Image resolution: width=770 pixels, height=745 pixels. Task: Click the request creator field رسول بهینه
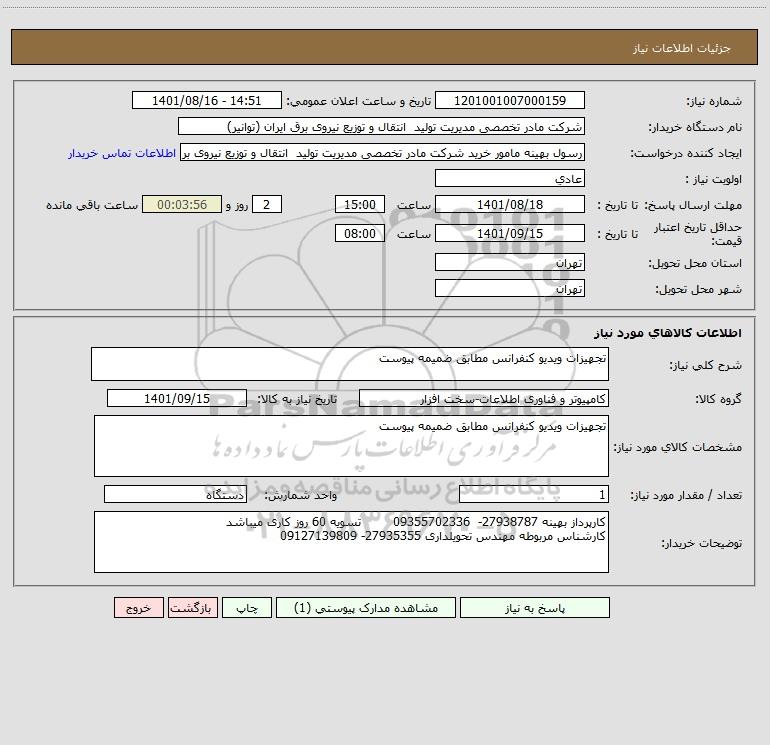pyautogui.click(x=383, y=153)
